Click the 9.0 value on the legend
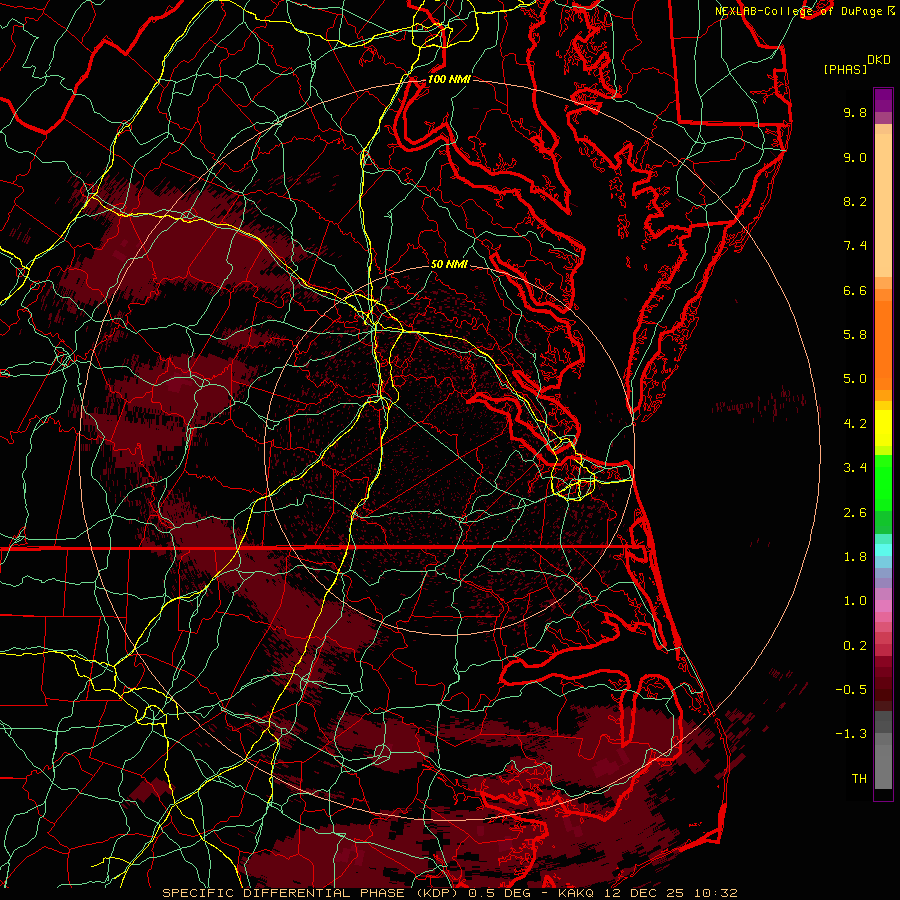 click(855, 157)
